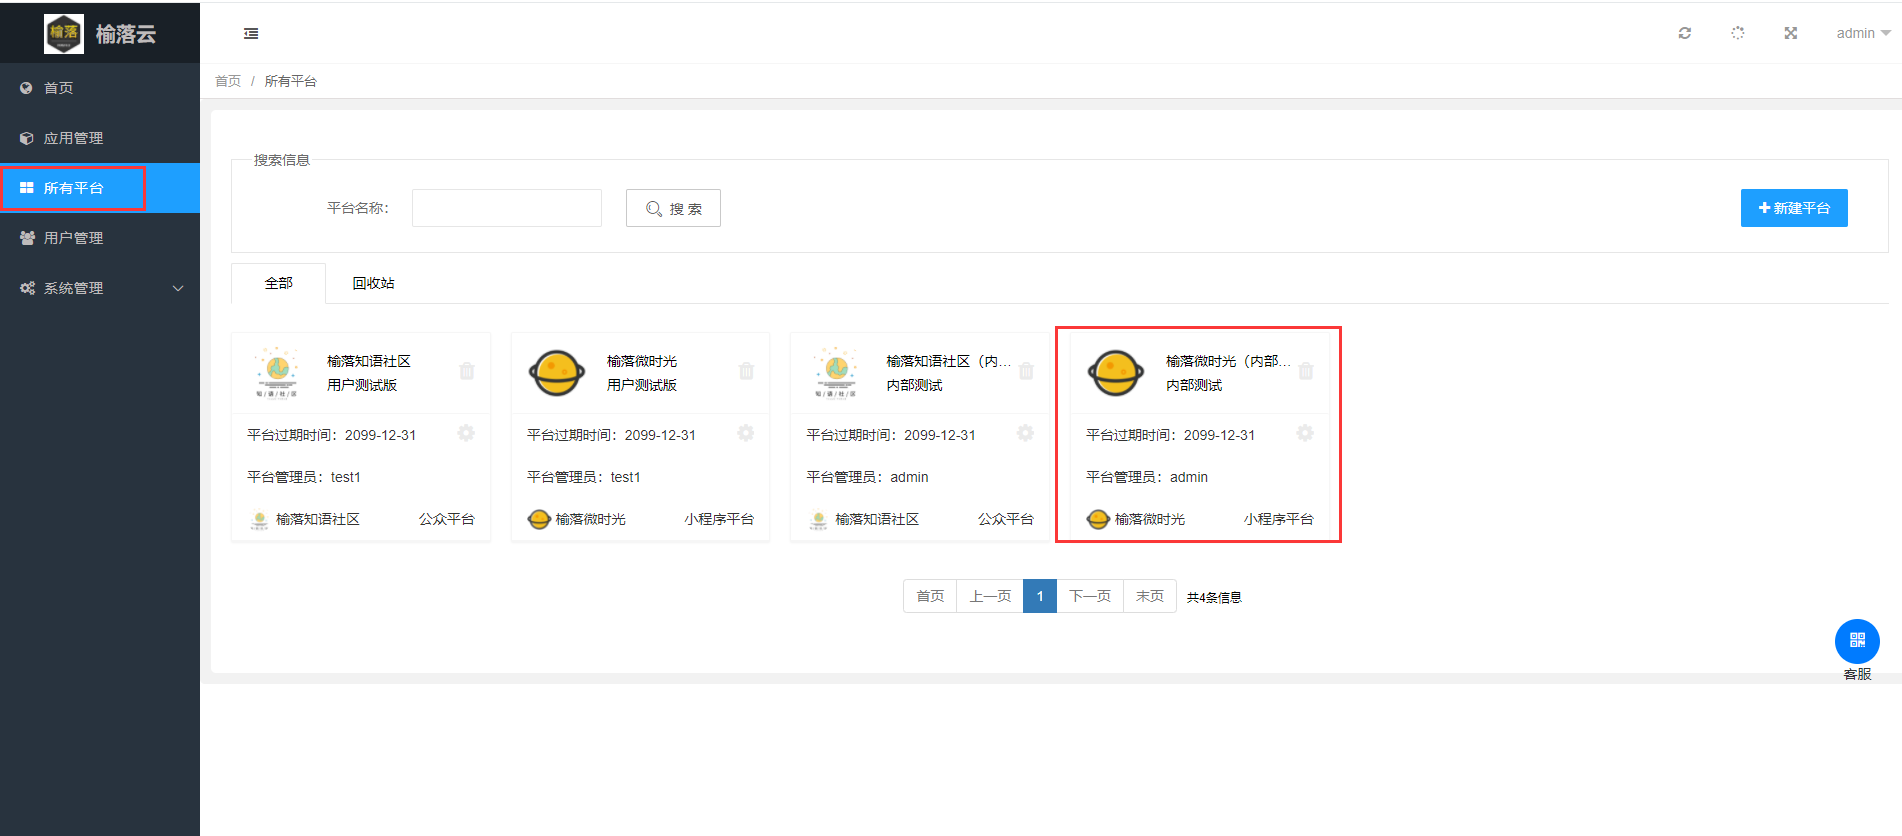Click the loading spinner icon in top bar
Image resolution: width=1902 pixels, height=836 pixels.
coord(1738,33)
